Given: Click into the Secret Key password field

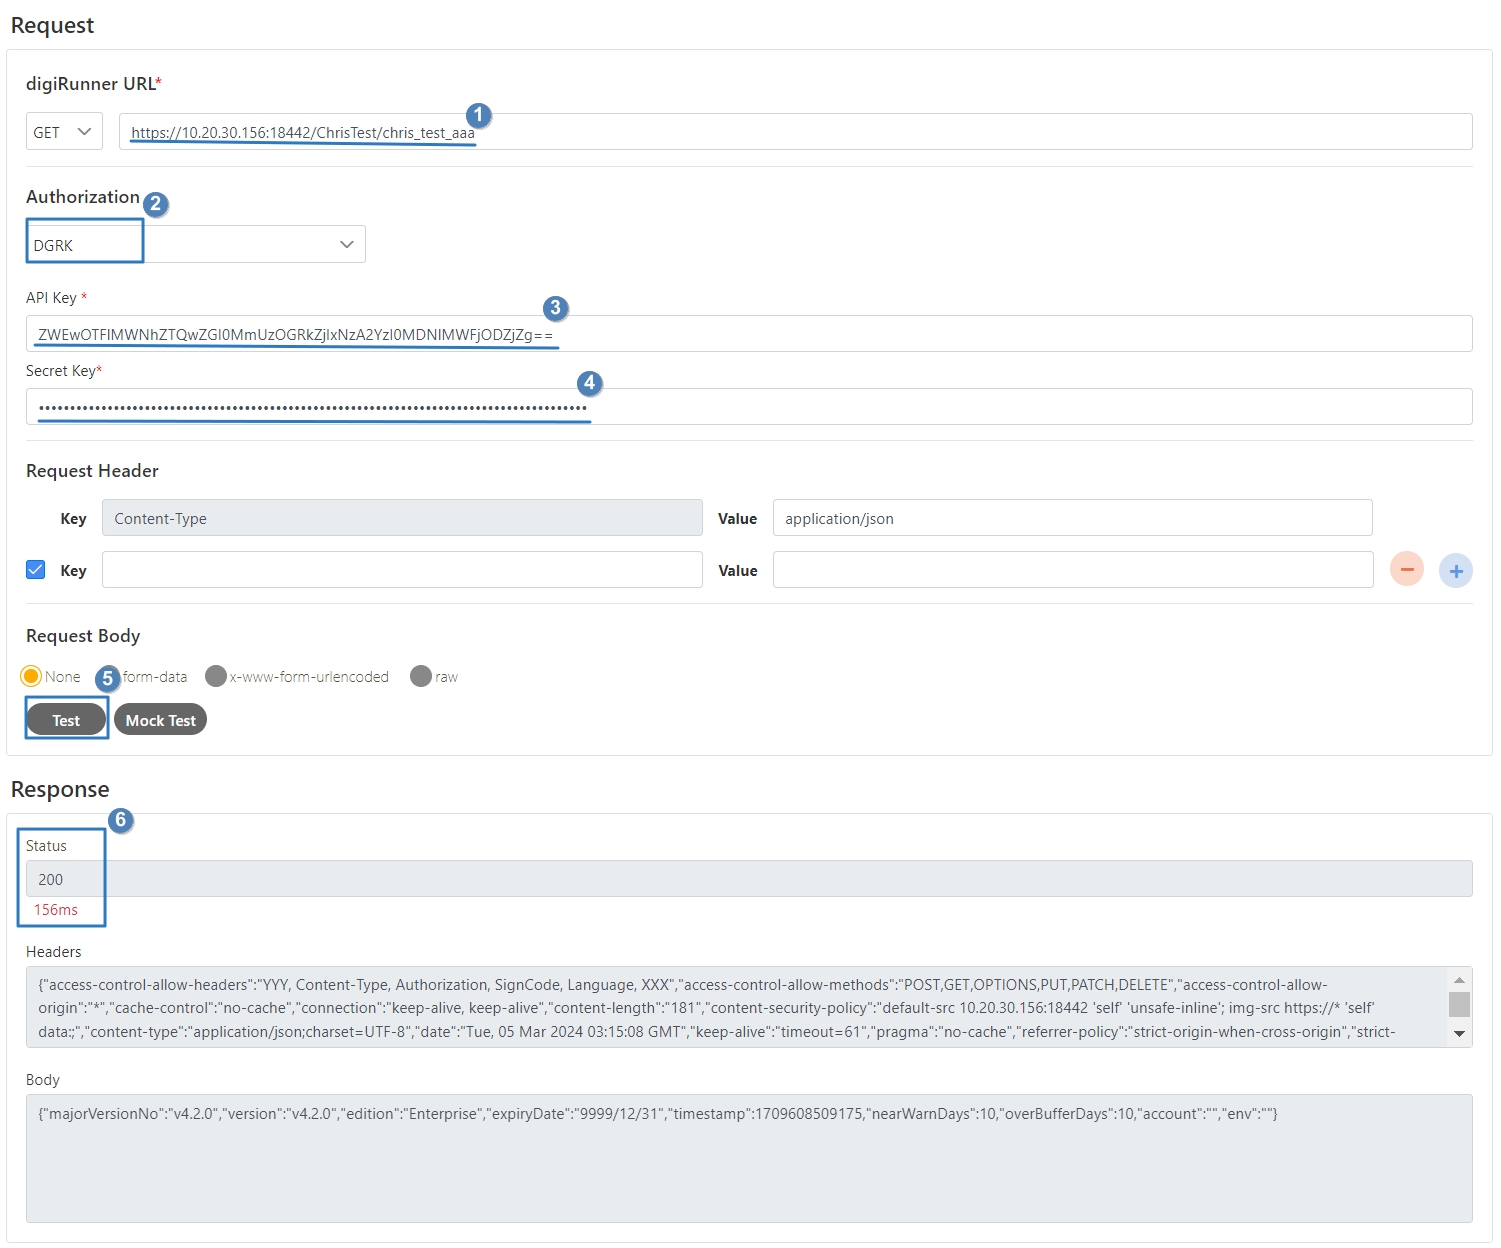Looking at the screenshot, I should coord(900,407).
